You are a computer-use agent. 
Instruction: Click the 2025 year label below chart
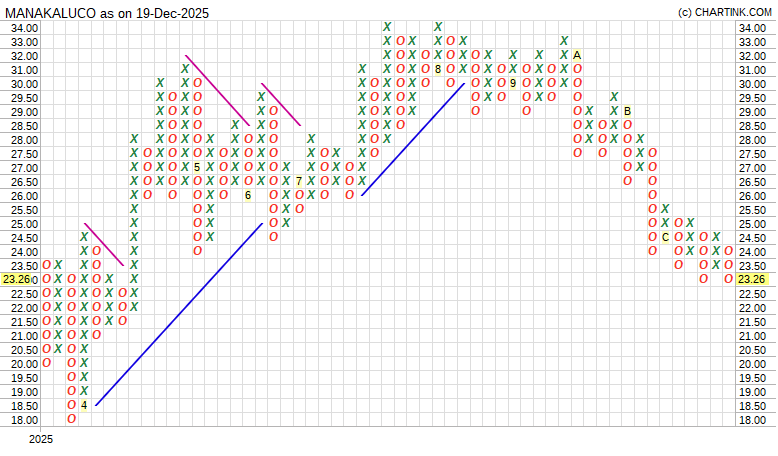coord(40,439)
